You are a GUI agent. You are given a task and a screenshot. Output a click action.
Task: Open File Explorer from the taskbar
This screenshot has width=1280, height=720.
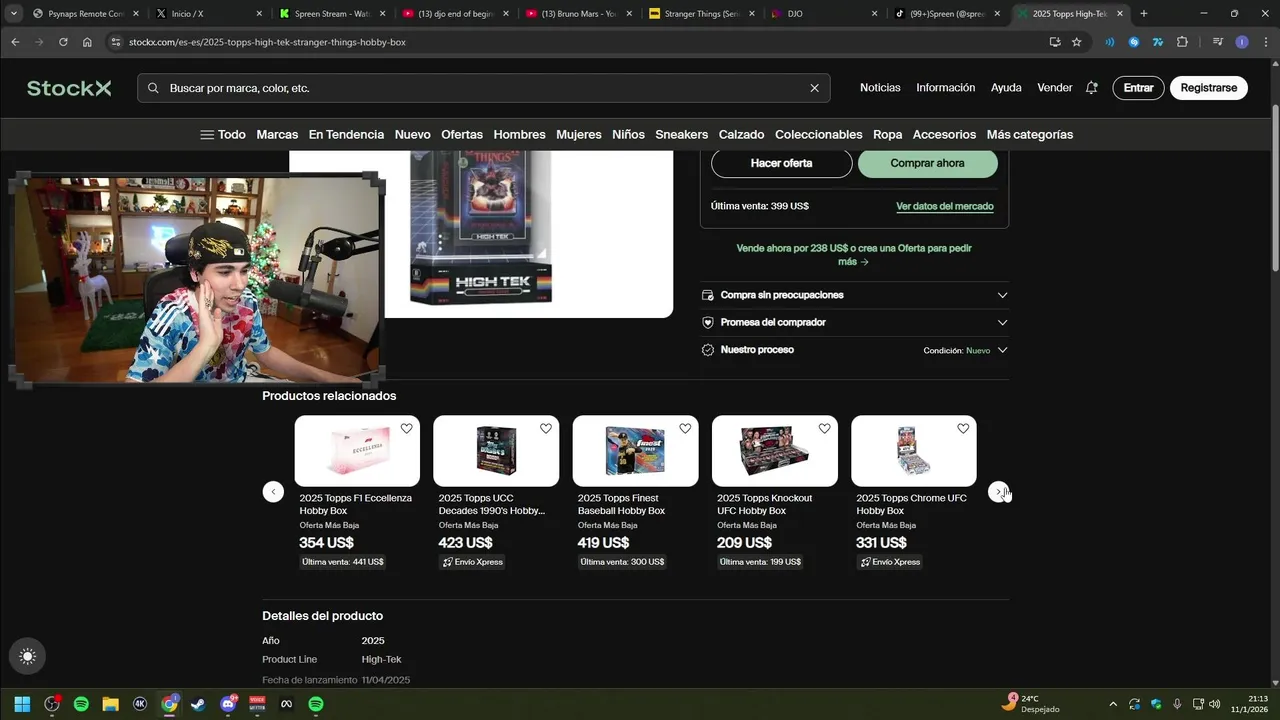tap(110, 704)
